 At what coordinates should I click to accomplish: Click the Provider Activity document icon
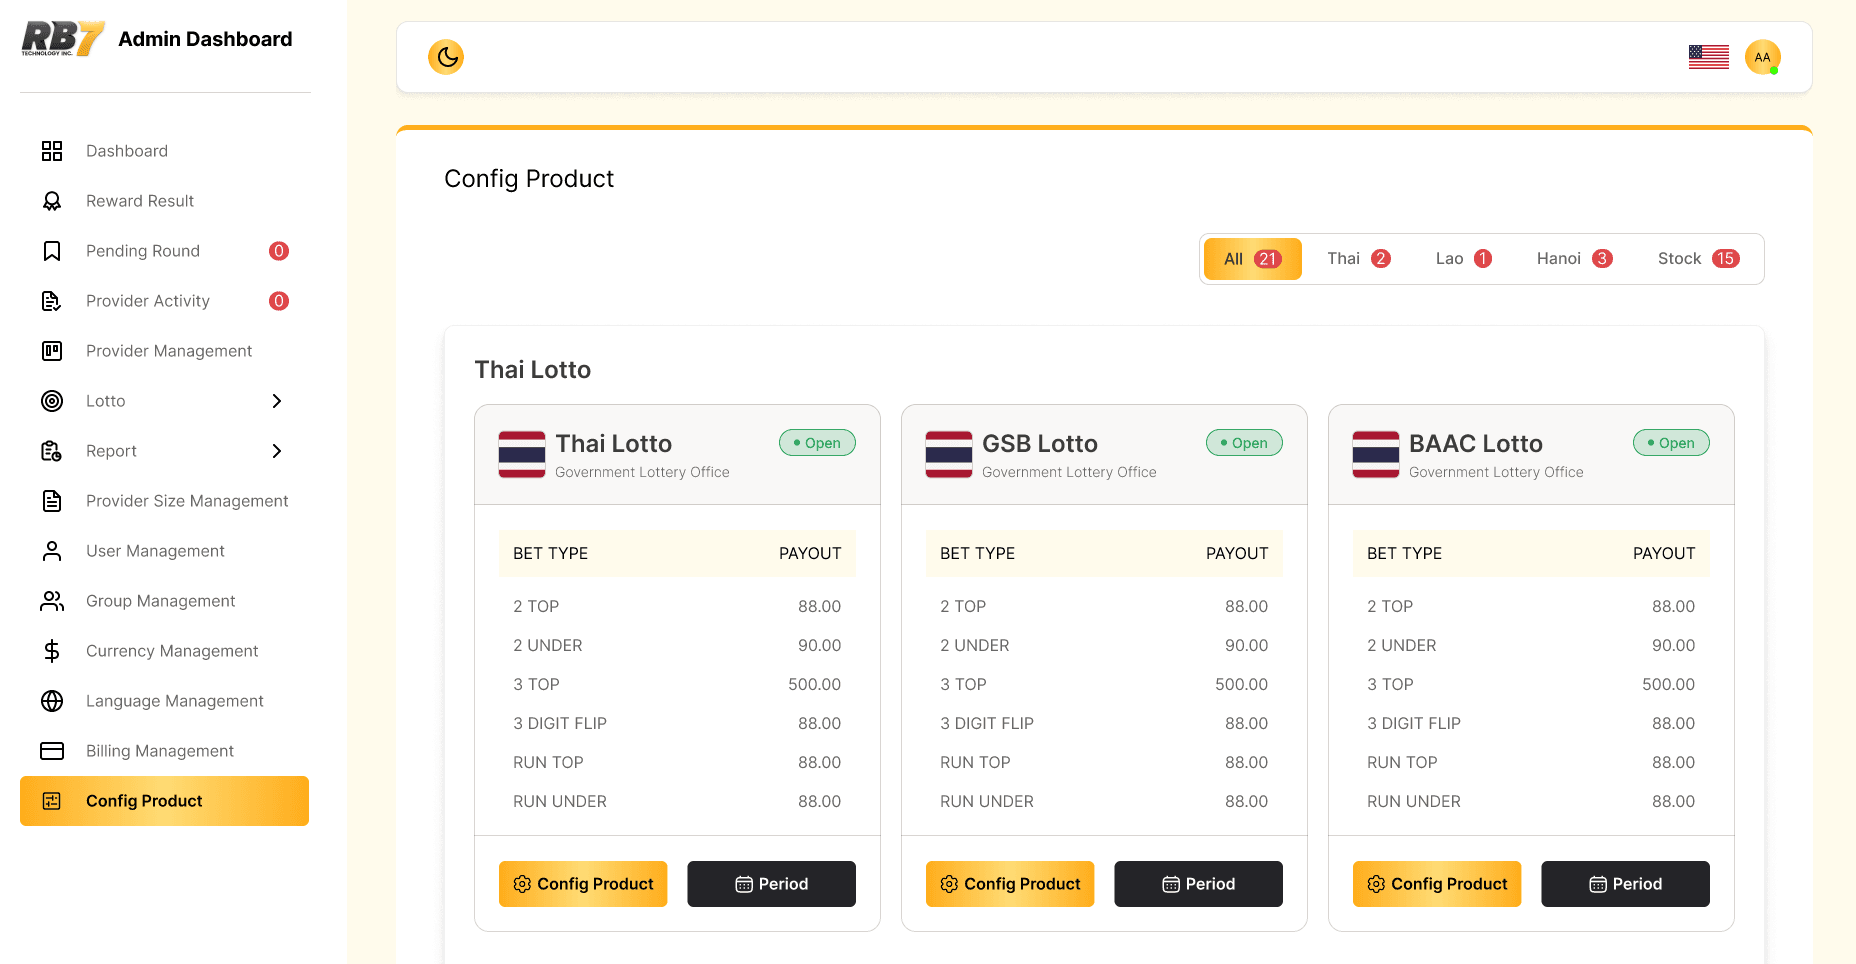52,301
